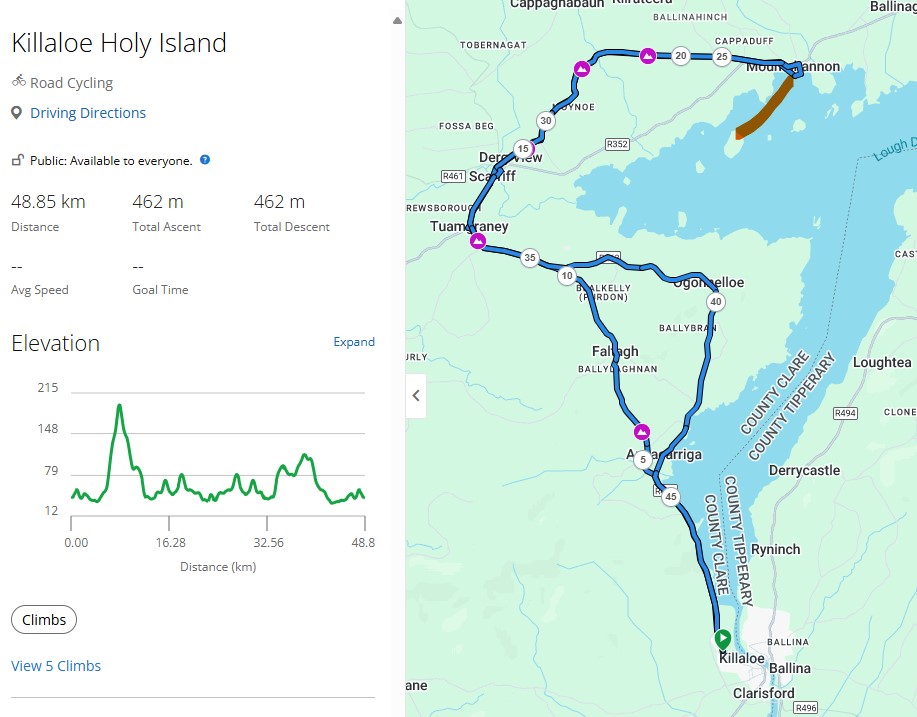Click the climb marker above kilometer 5

tap(642, 431)
